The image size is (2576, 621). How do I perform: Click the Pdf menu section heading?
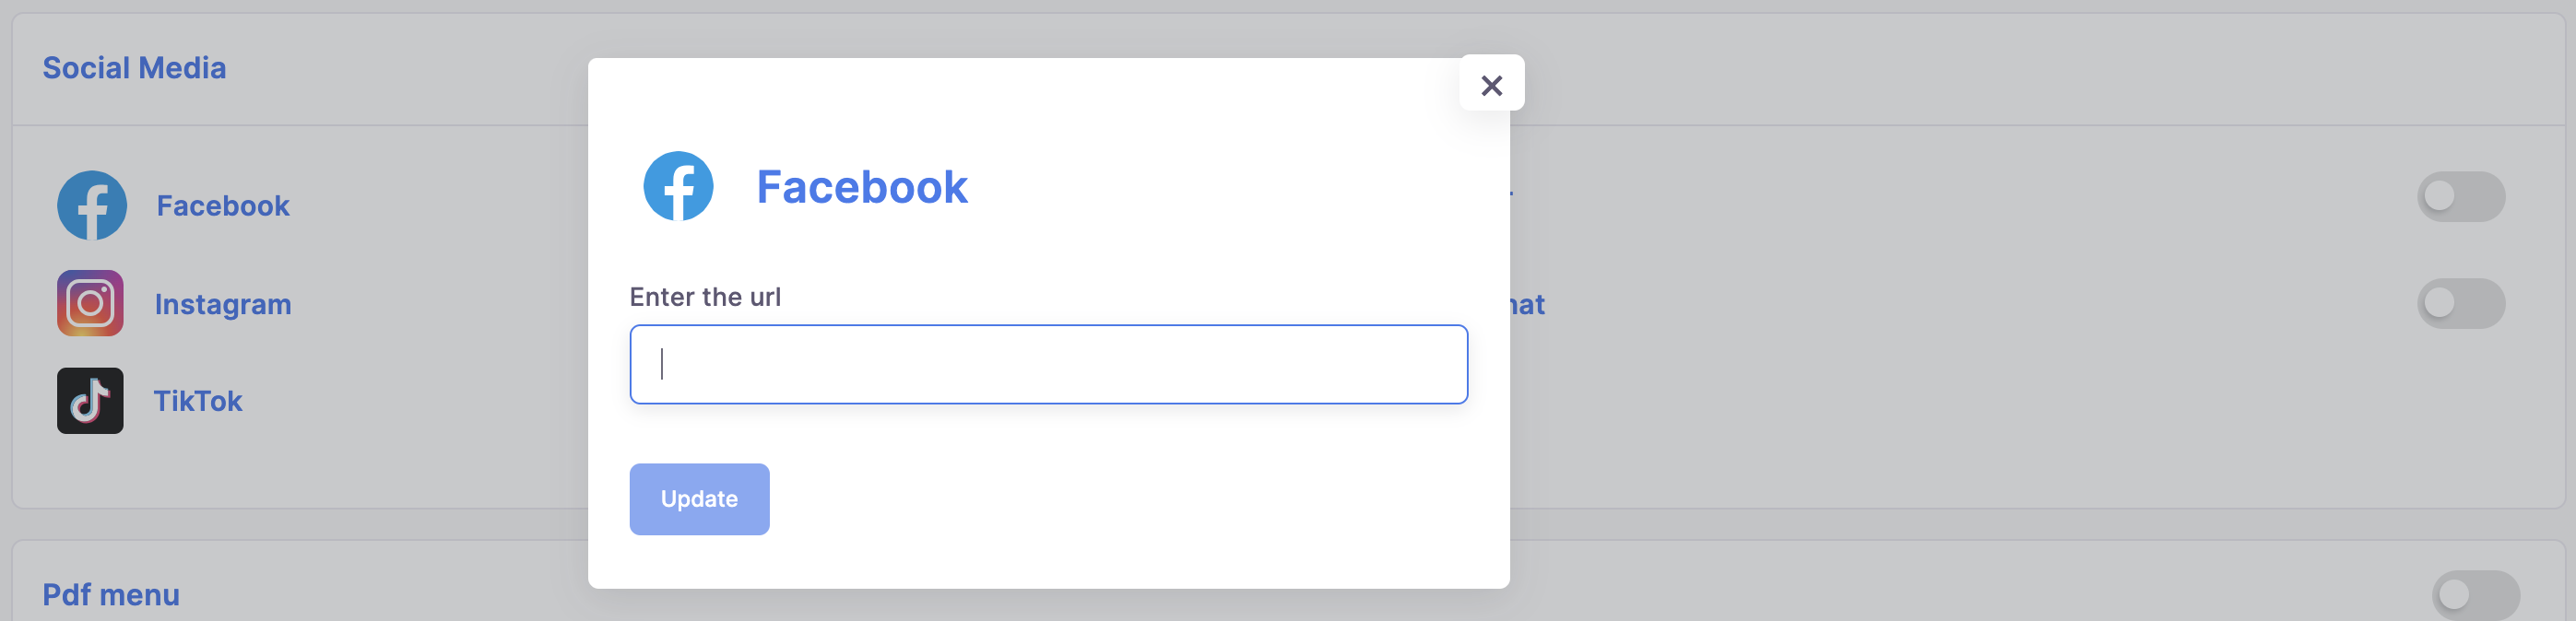tap(111, 595)
